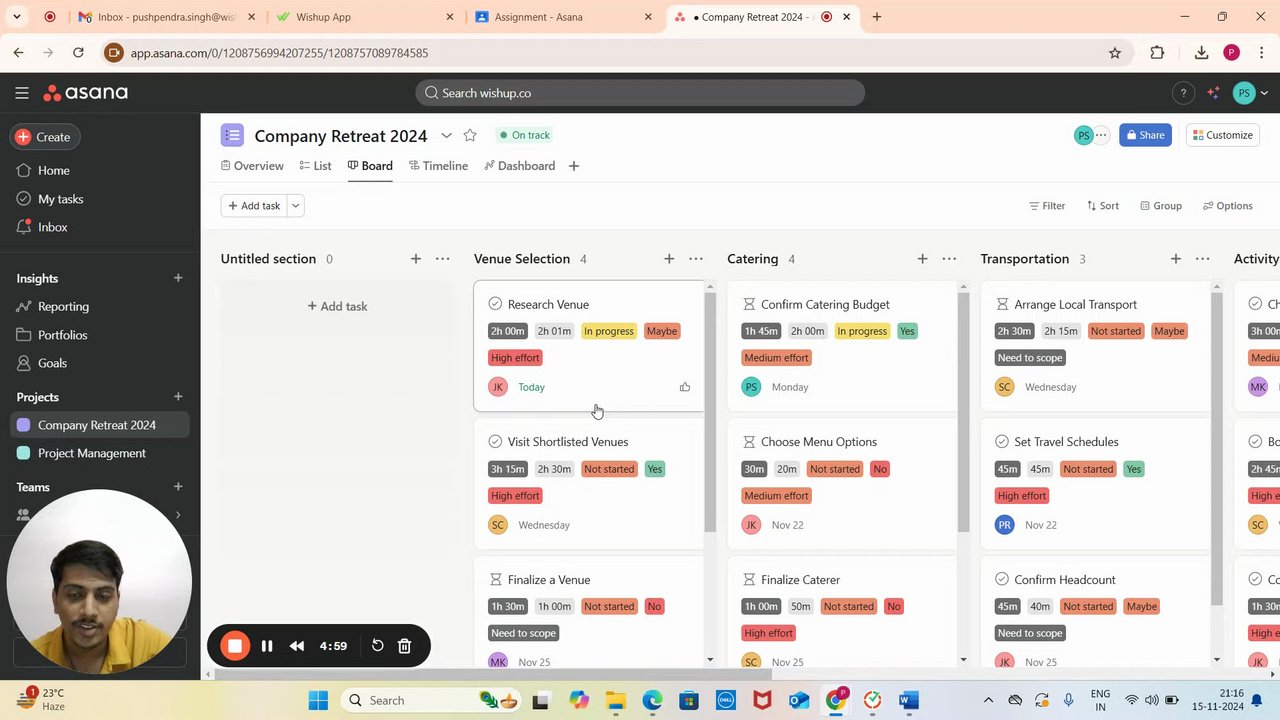Add task to Untitled section with plus icon
1280x720 pixels.
416,259
